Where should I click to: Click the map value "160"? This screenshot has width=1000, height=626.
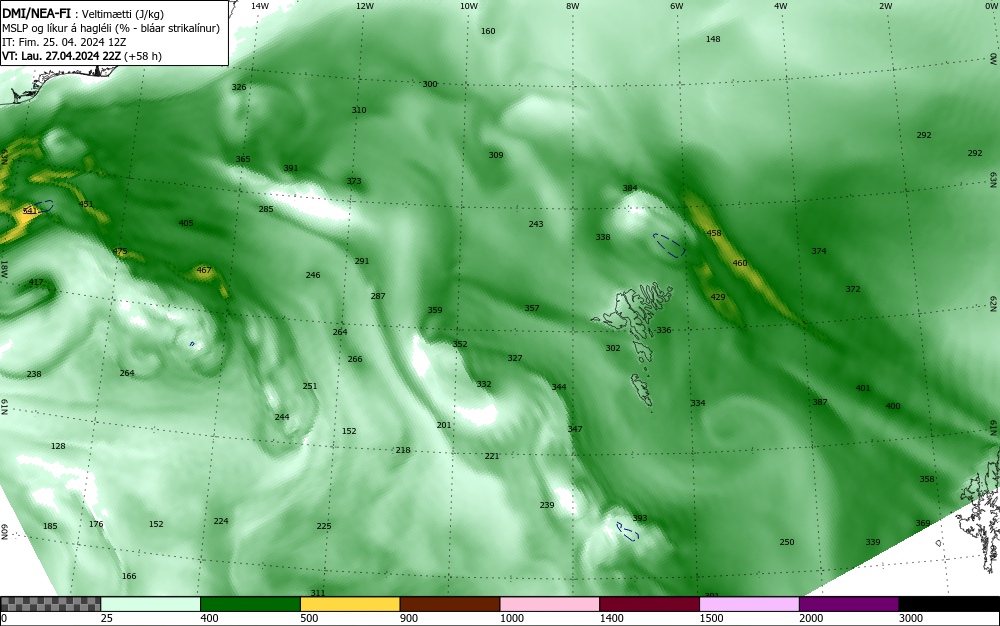point(488,31)
